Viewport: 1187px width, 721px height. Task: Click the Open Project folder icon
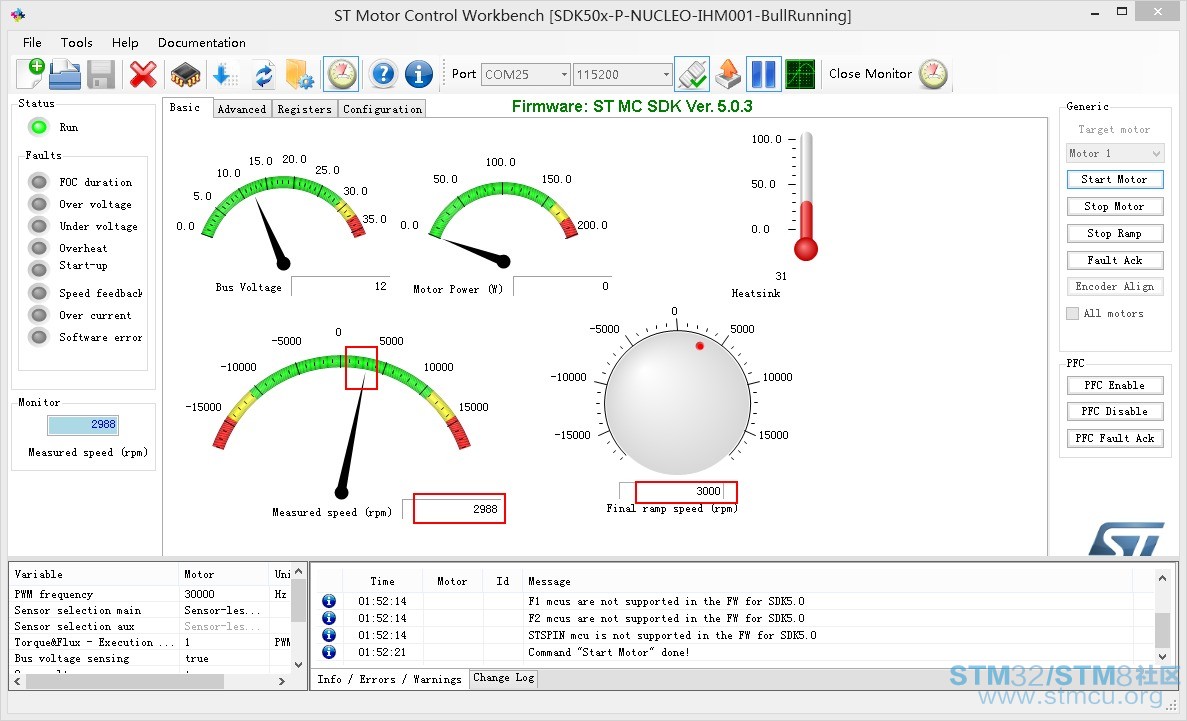coord(65,74)
